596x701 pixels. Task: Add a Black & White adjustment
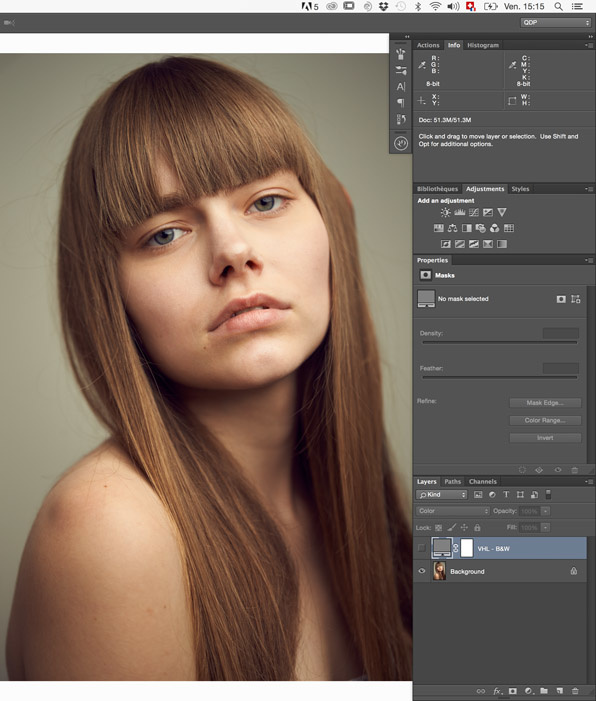[466, 228]
